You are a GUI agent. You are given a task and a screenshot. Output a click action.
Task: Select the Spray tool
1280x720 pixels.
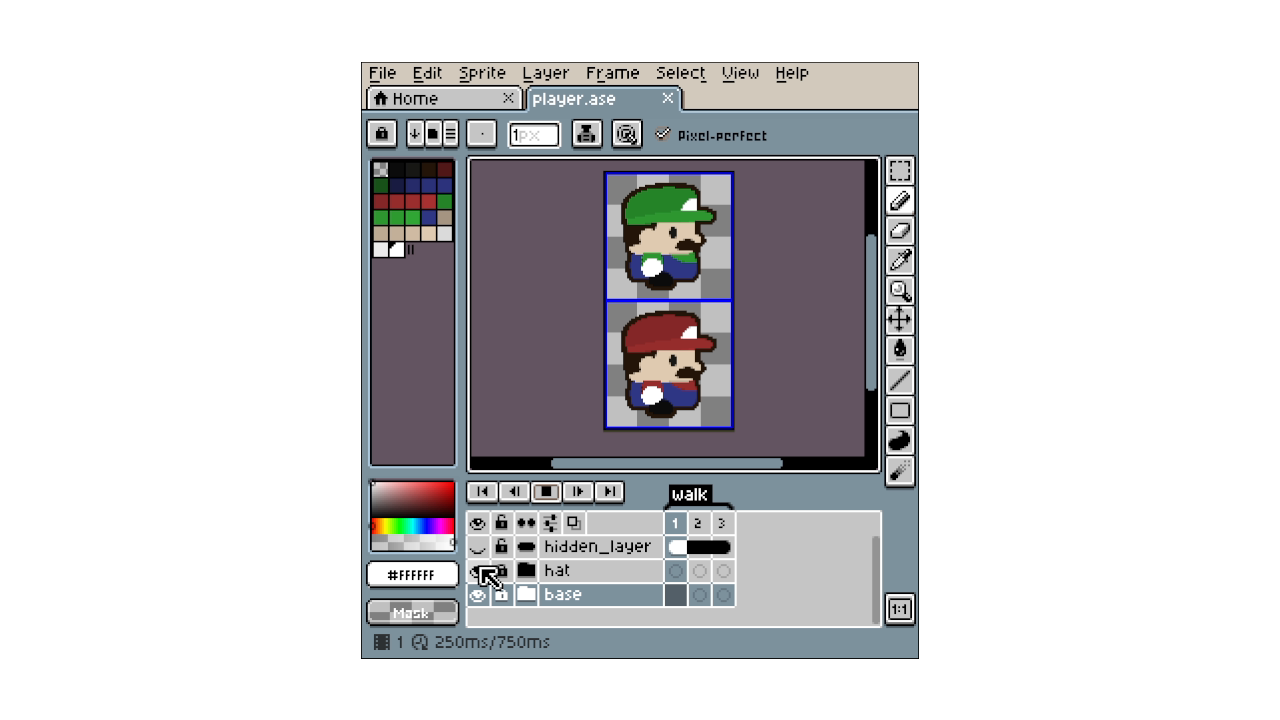[x=900, y=470]
